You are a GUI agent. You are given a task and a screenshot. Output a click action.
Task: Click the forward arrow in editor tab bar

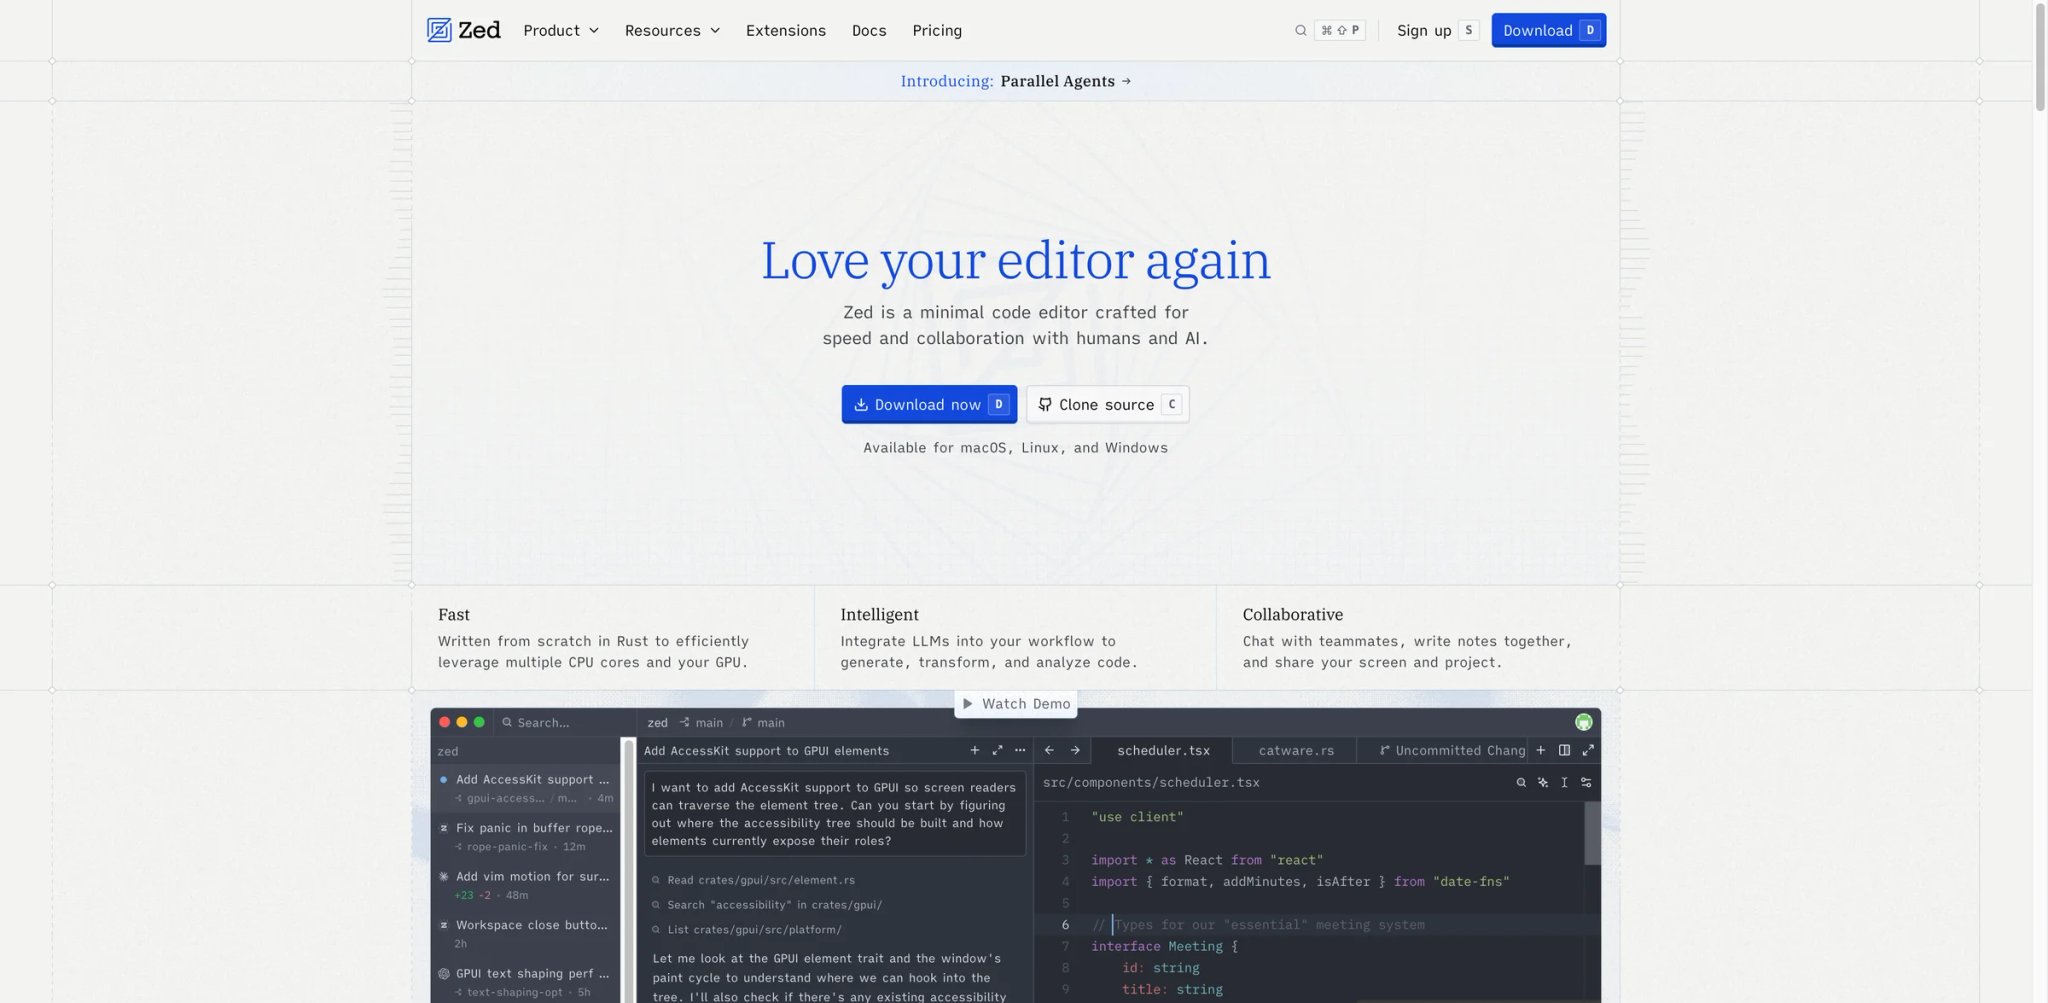click(x=1075, y=750)
